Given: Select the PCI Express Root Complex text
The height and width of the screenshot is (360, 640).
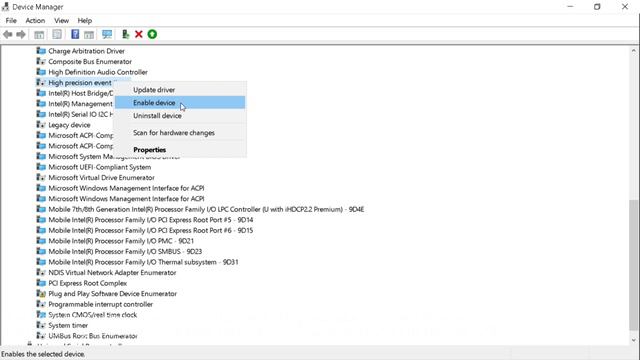Looking at the screenshot, I should 88,283.
